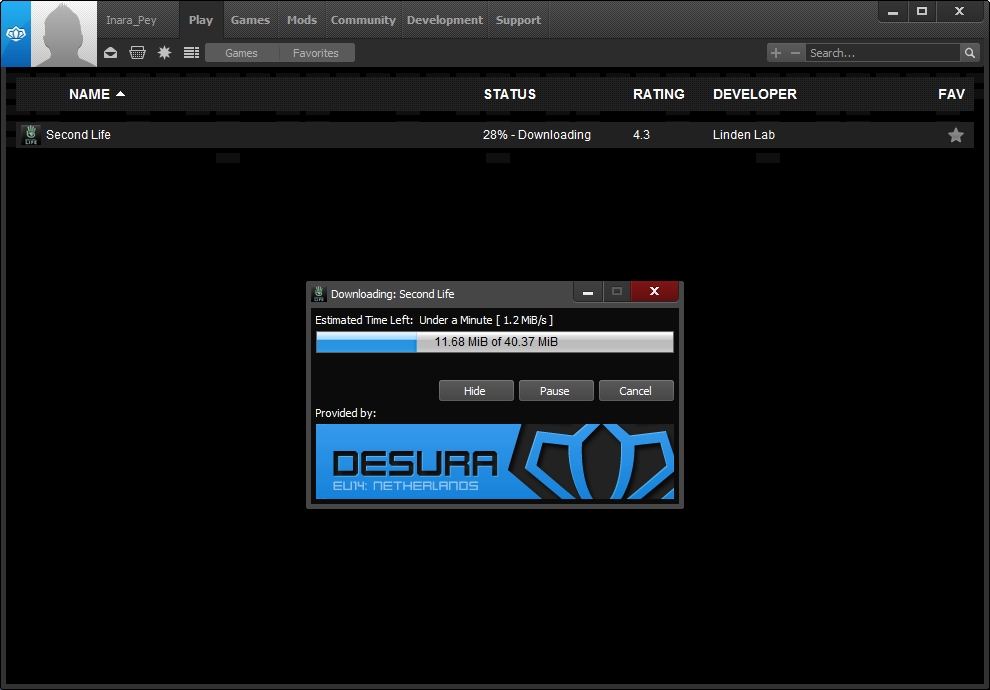Screen dimensions: 990x690
Task: Open the Mods tab
Action: click(302, 20)
